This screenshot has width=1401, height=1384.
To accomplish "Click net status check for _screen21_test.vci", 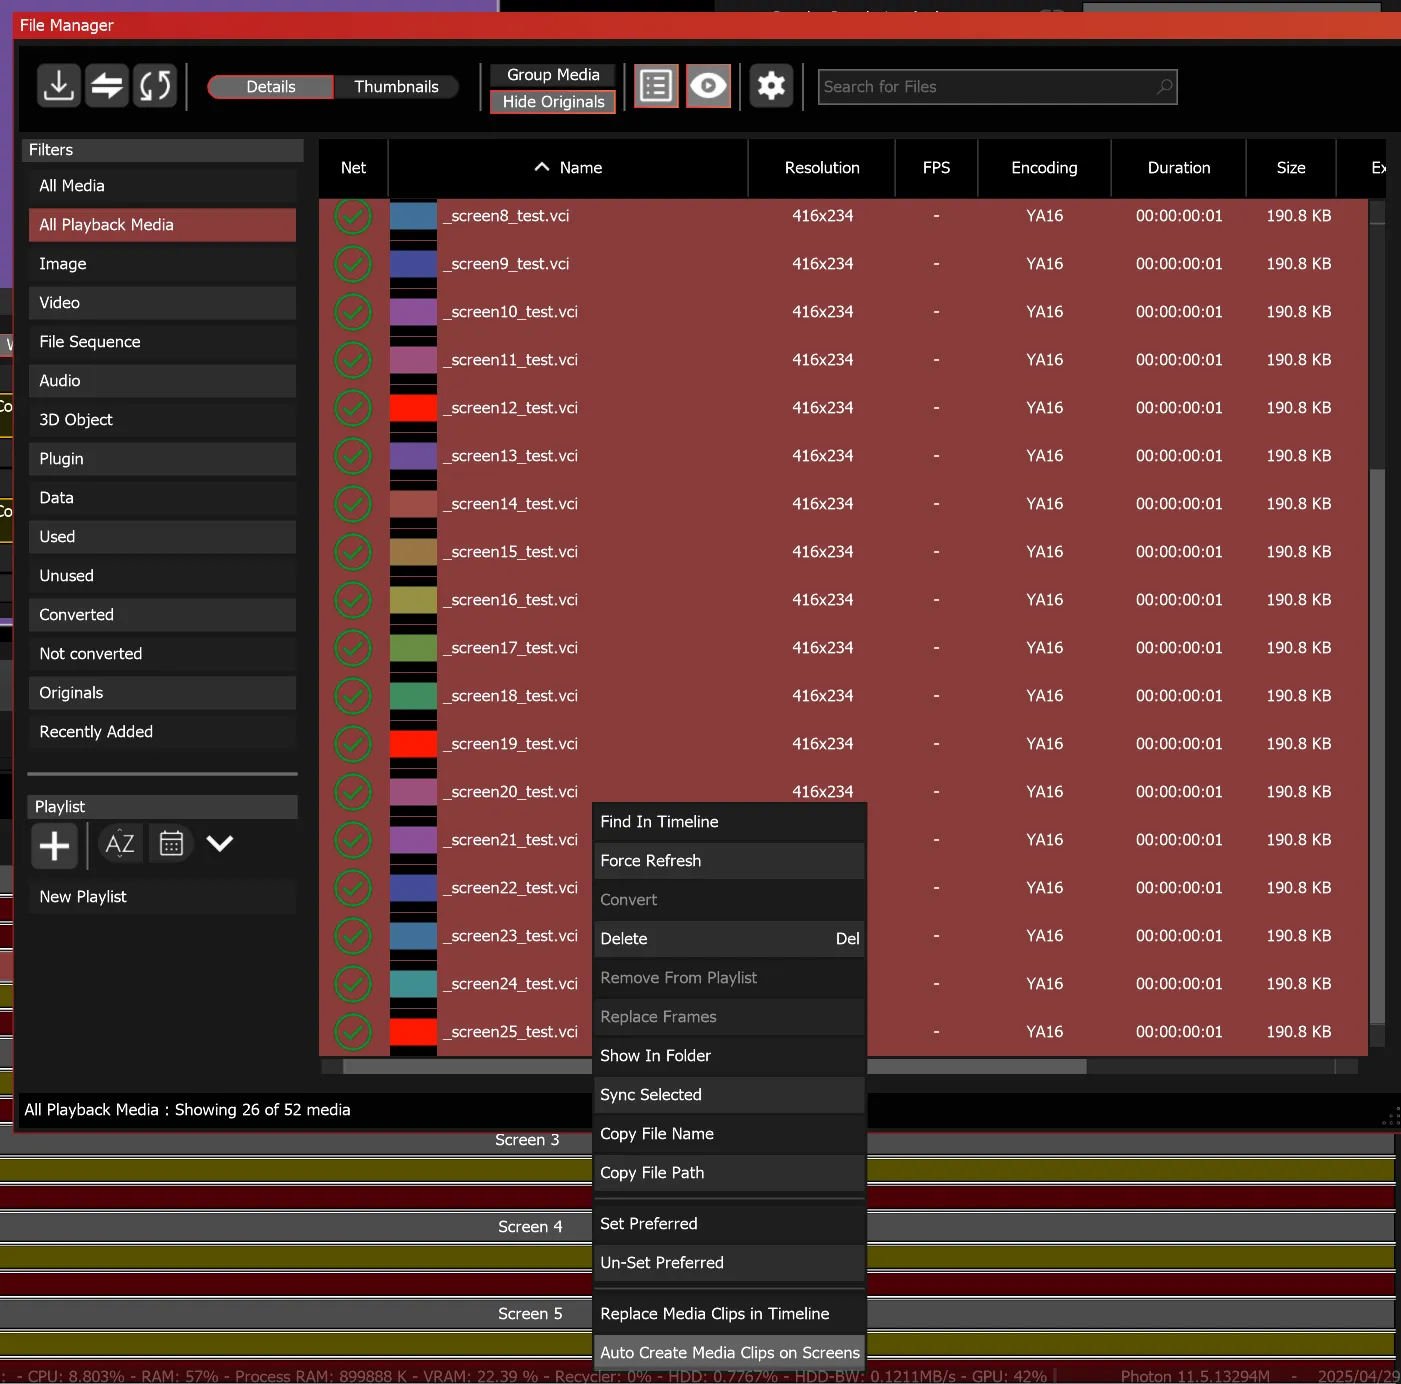I will [353, 840].
